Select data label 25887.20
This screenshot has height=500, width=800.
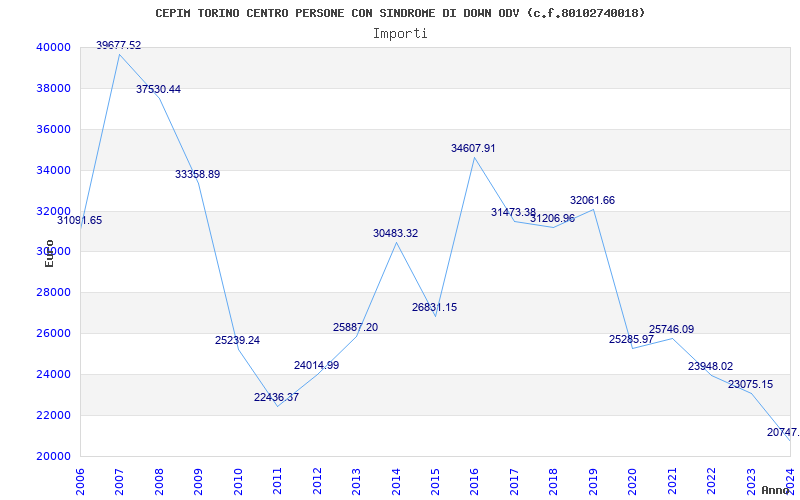click(356, 328)
